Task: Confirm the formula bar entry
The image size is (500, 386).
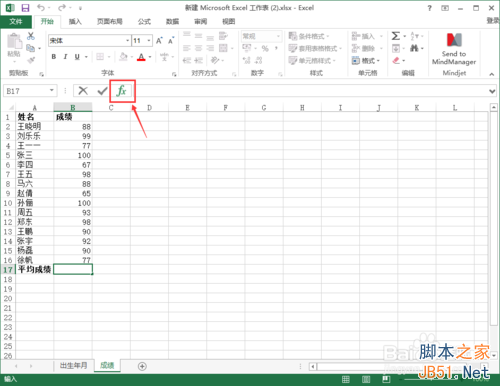Action: [x=102, y=91]
